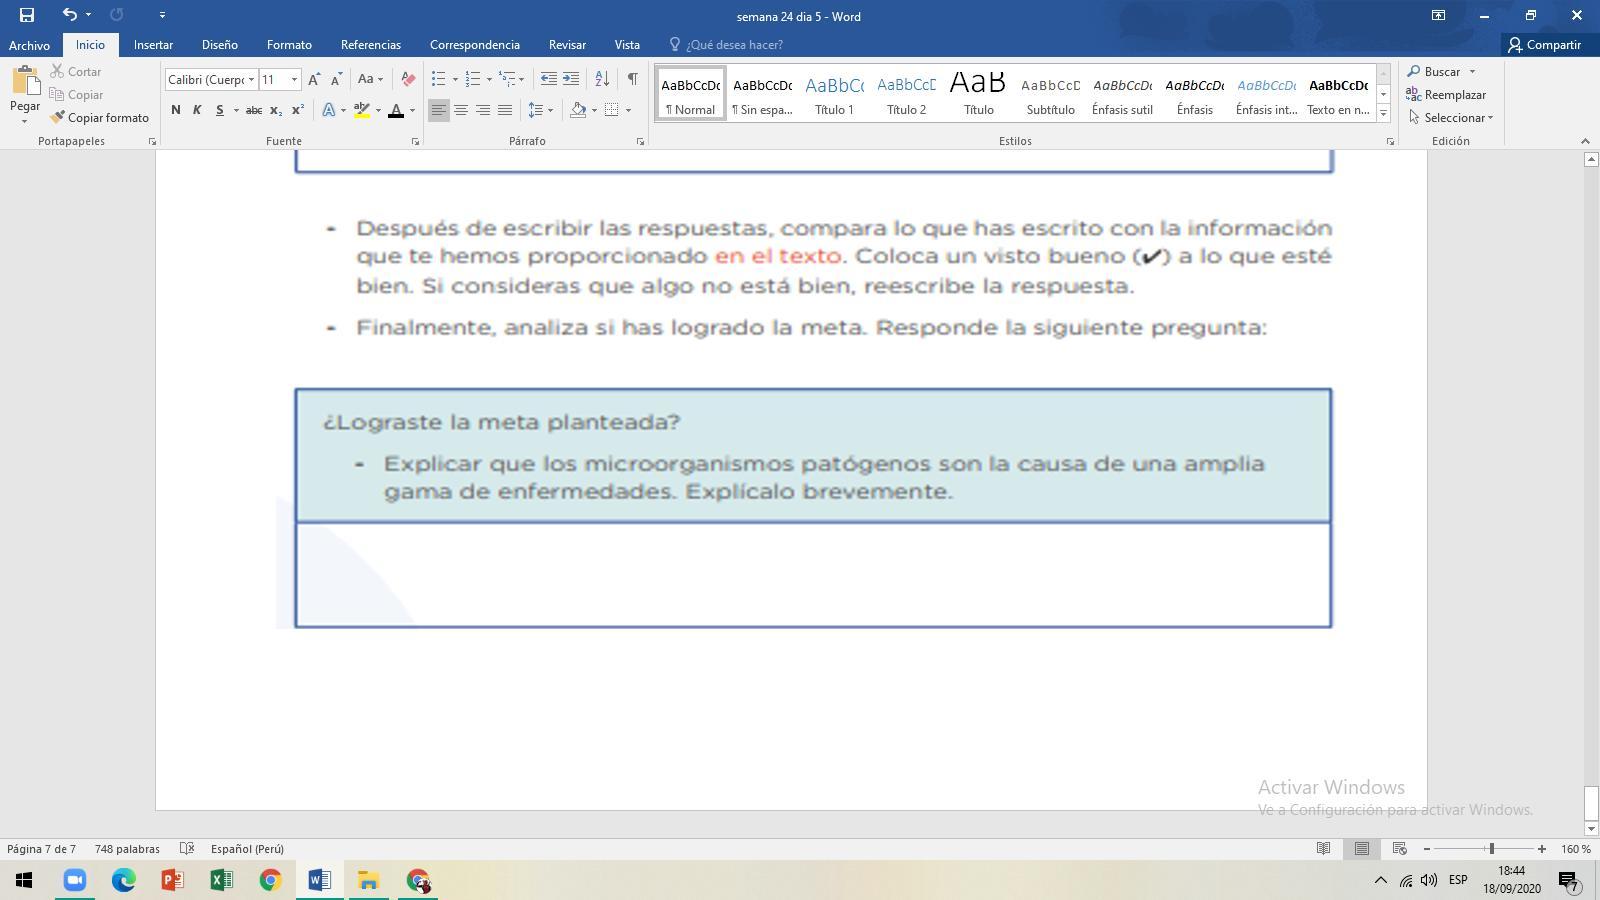This screenshot has width=1600, height=900.
Task: Toggle underline (S) formatting
Action: pos(219,110)
